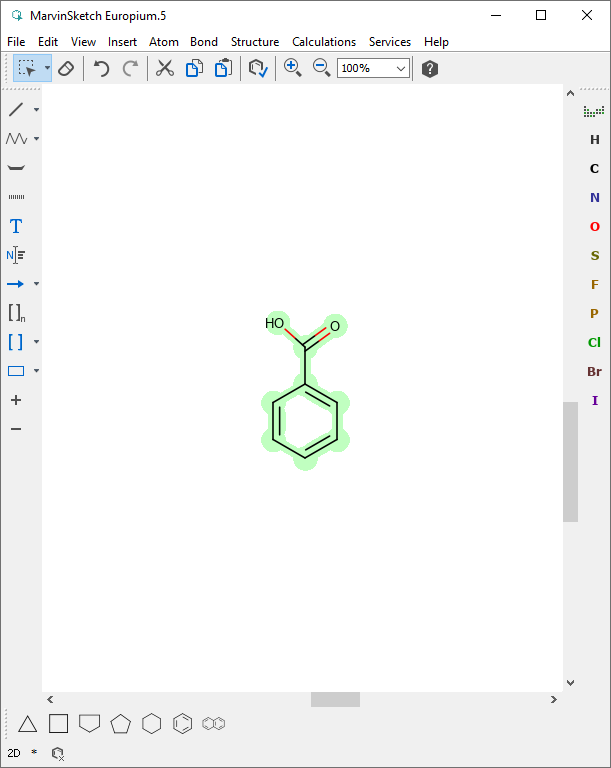Screen dimensions: 611x768
Task: Toggle the periodic table button
Action: [x=594, y=111]
